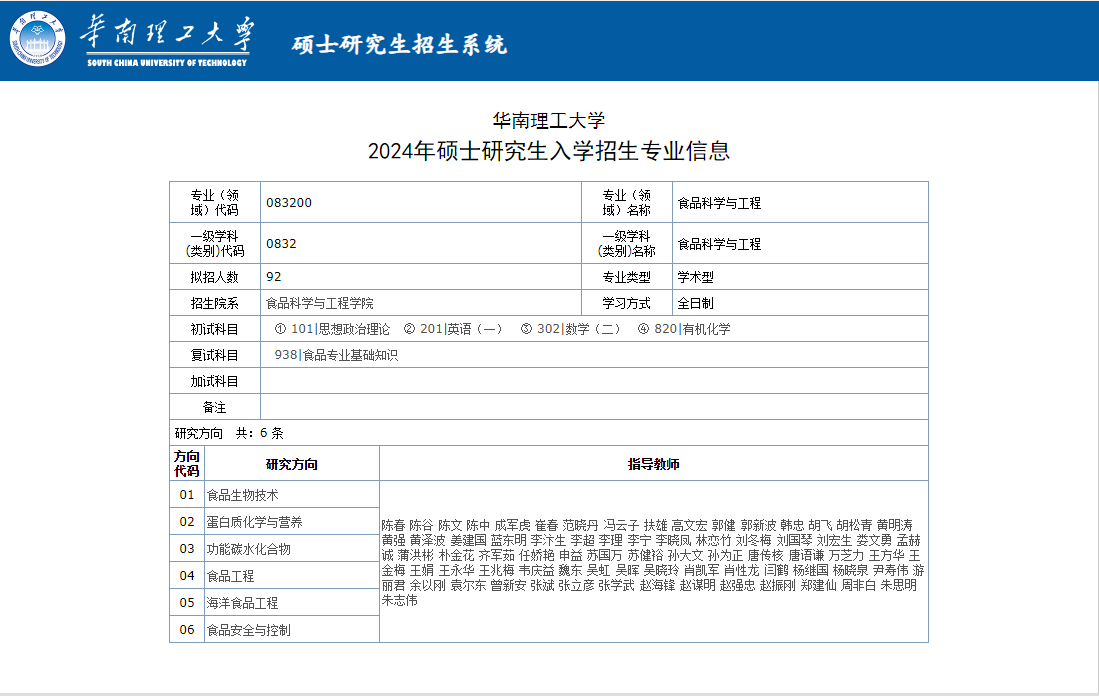Screen dimensions: 1099x696
Task: Click direction code 01
Action: (x=186, y=495)
